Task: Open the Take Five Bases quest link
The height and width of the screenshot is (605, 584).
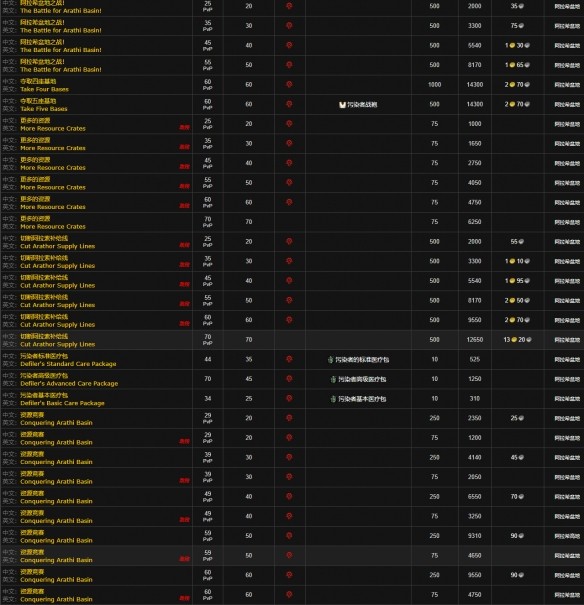Action: pyautogui.click(x=44, y=109)
